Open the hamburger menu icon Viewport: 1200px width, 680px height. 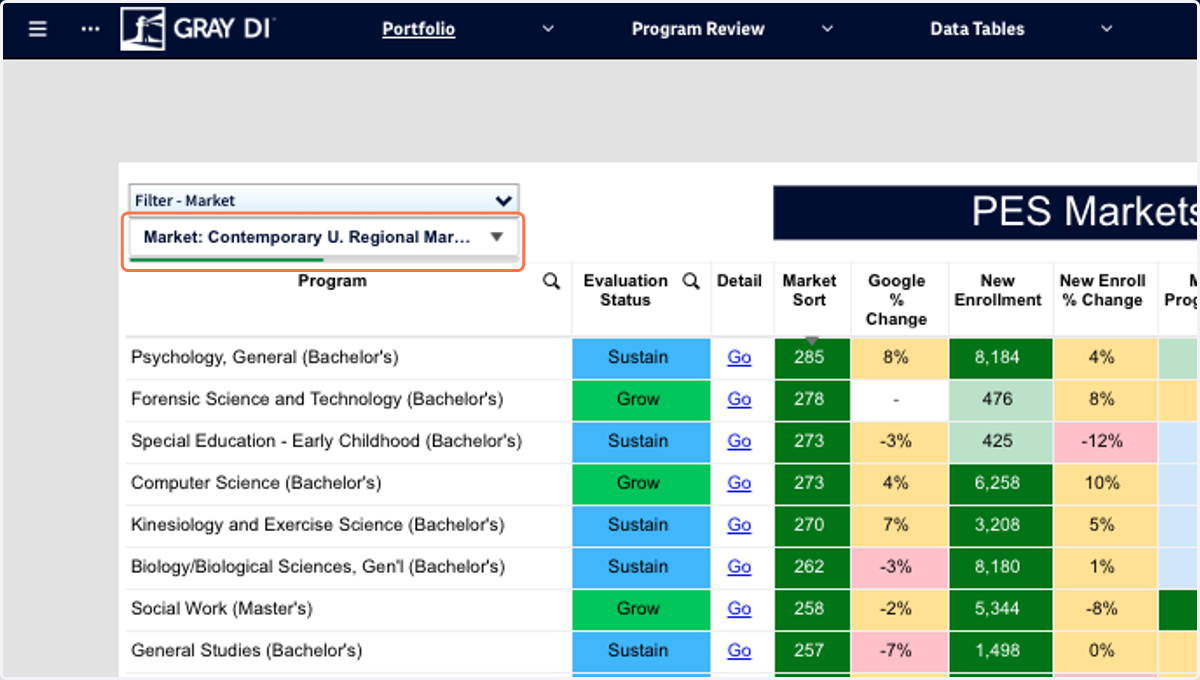(38, 29)
